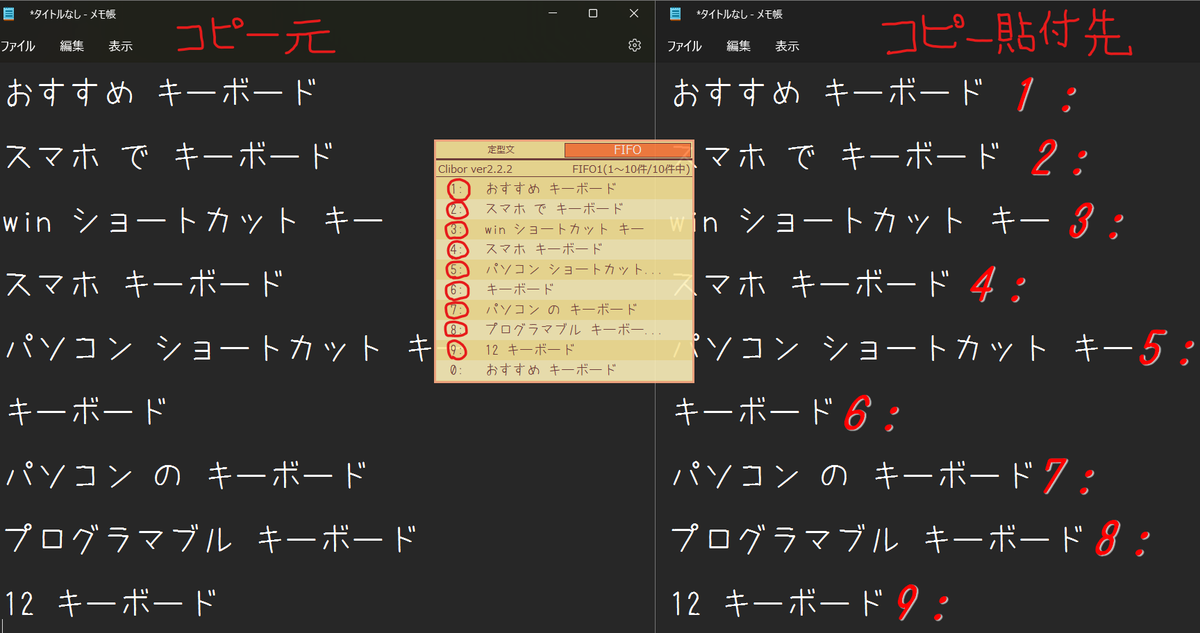Click line おすすめ キーボード in right Notepad
The image size is (1200, 633).
(828, 93)
